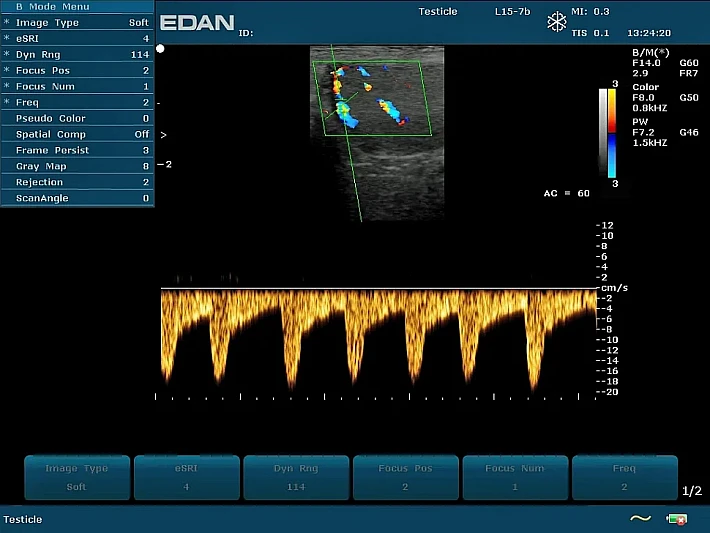
Task: Click the battery status icon
Action: (x=677, y=519)
